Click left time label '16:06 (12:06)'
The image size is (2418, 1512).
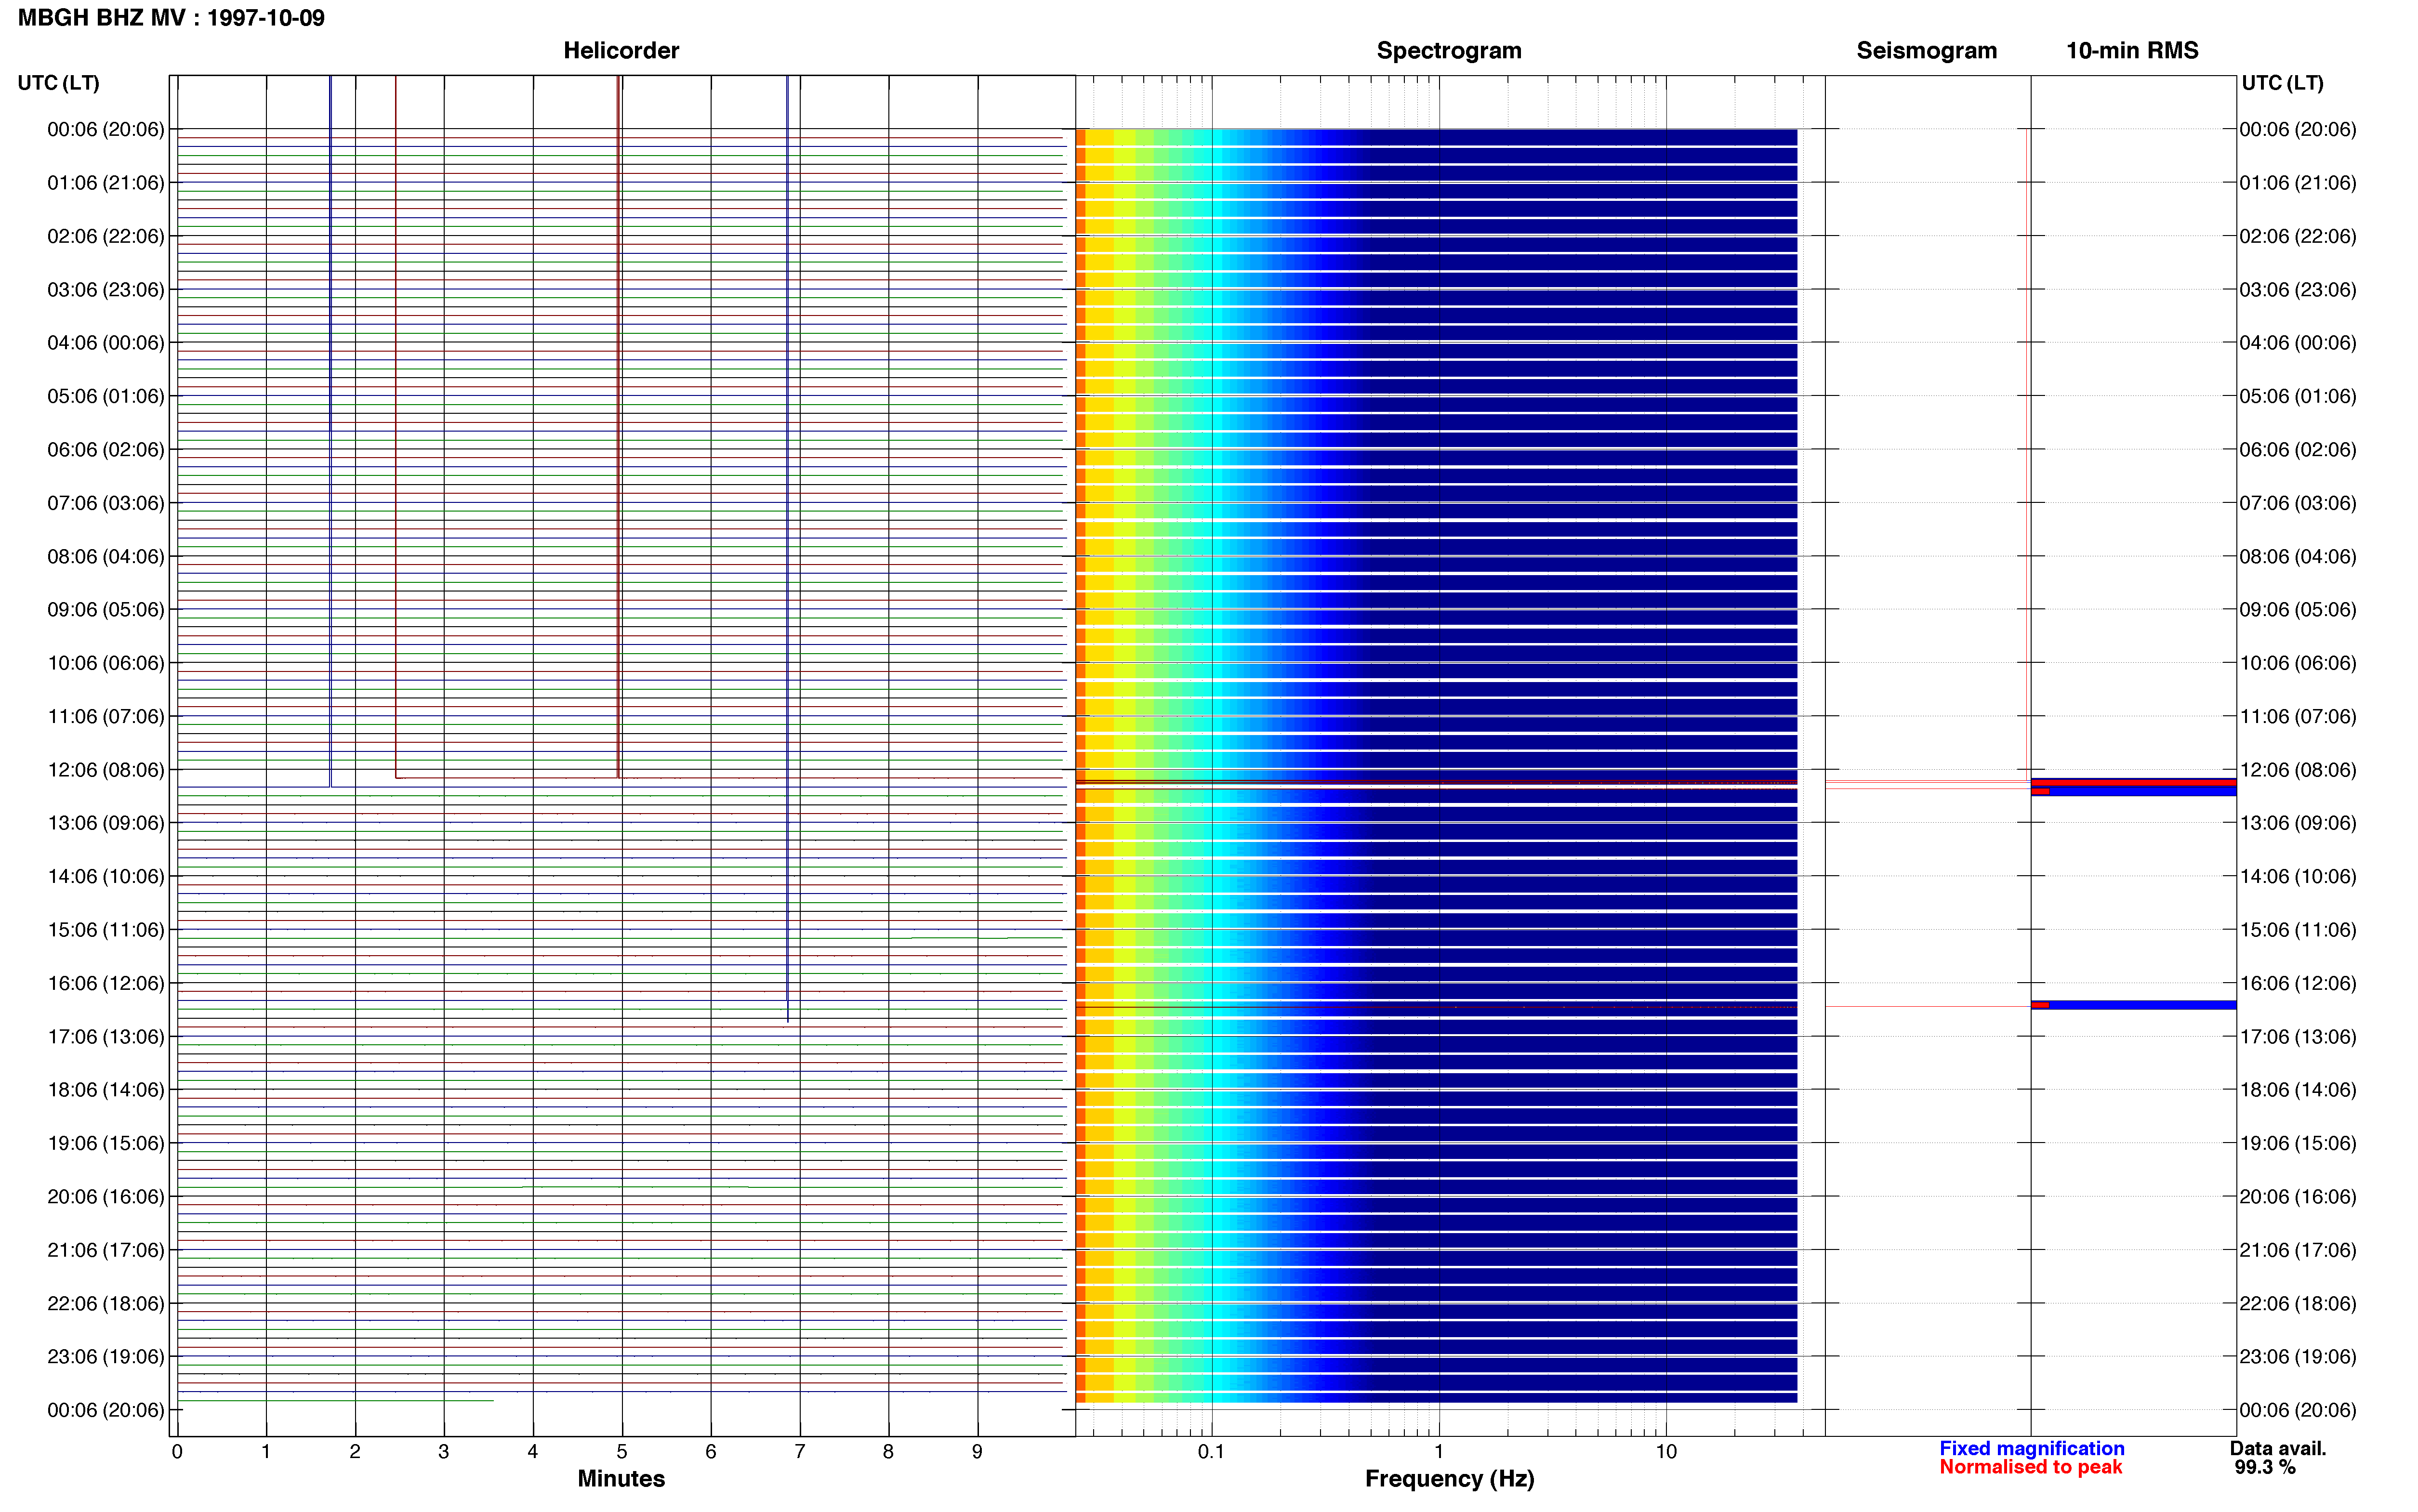(106, 983)
